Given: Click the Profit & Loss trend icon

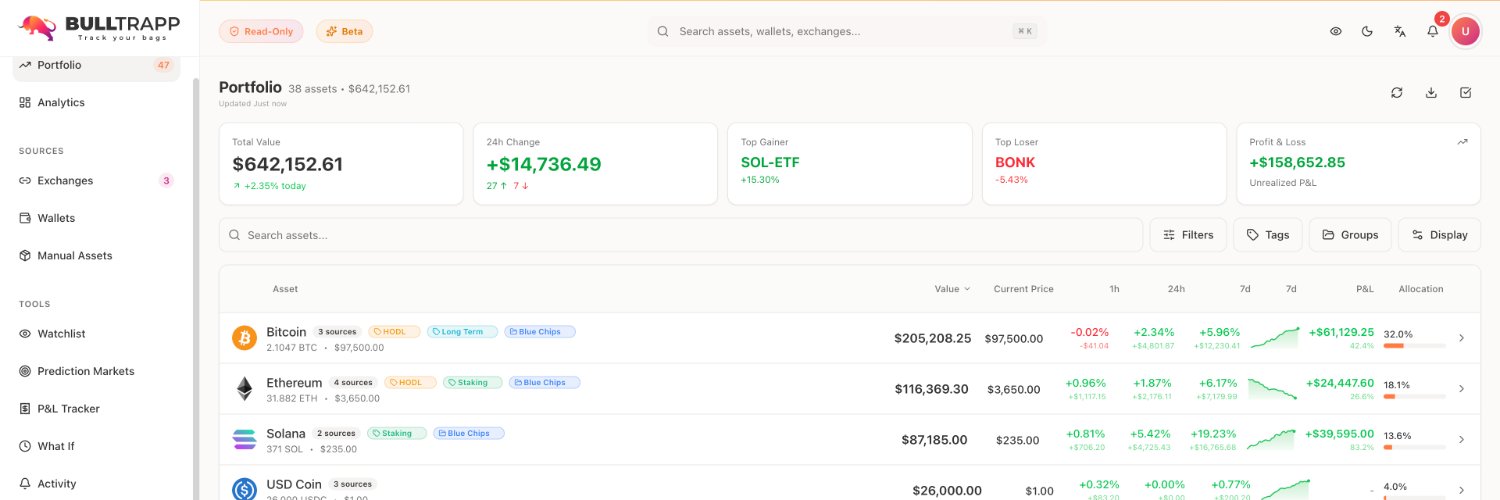Looking at the screenshot, I should tap(1462, 142).
